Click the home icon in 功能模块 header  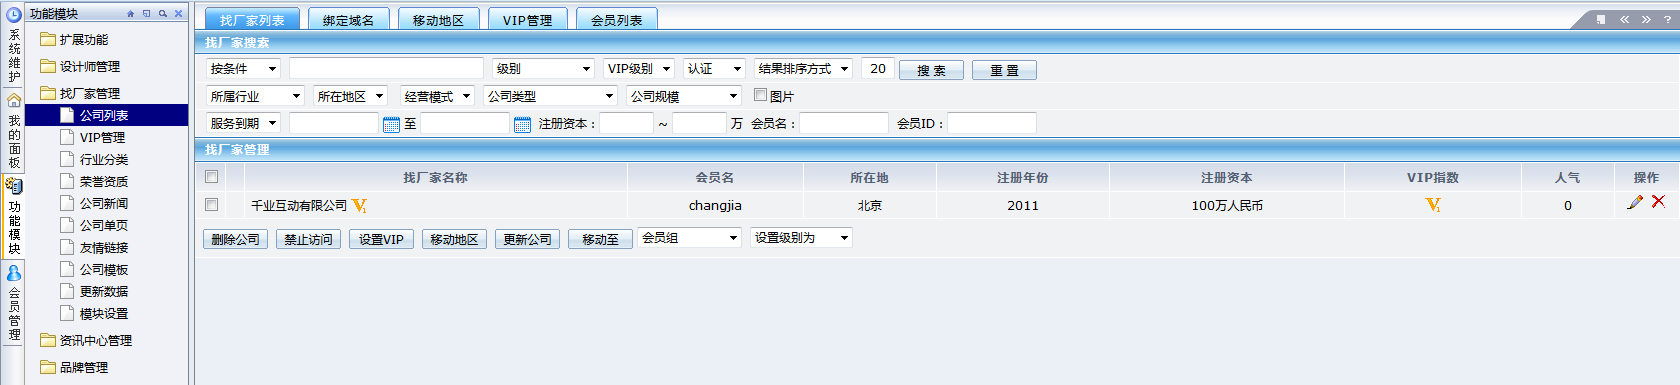(x=131, y=14)
